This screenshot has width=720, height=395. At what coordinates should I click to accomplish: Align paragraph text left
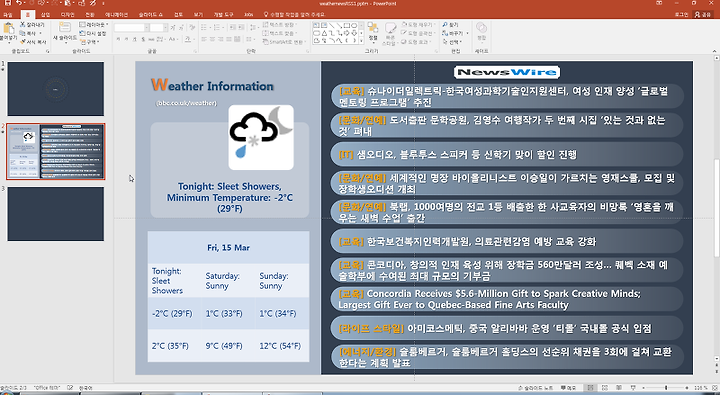[204, 39]
